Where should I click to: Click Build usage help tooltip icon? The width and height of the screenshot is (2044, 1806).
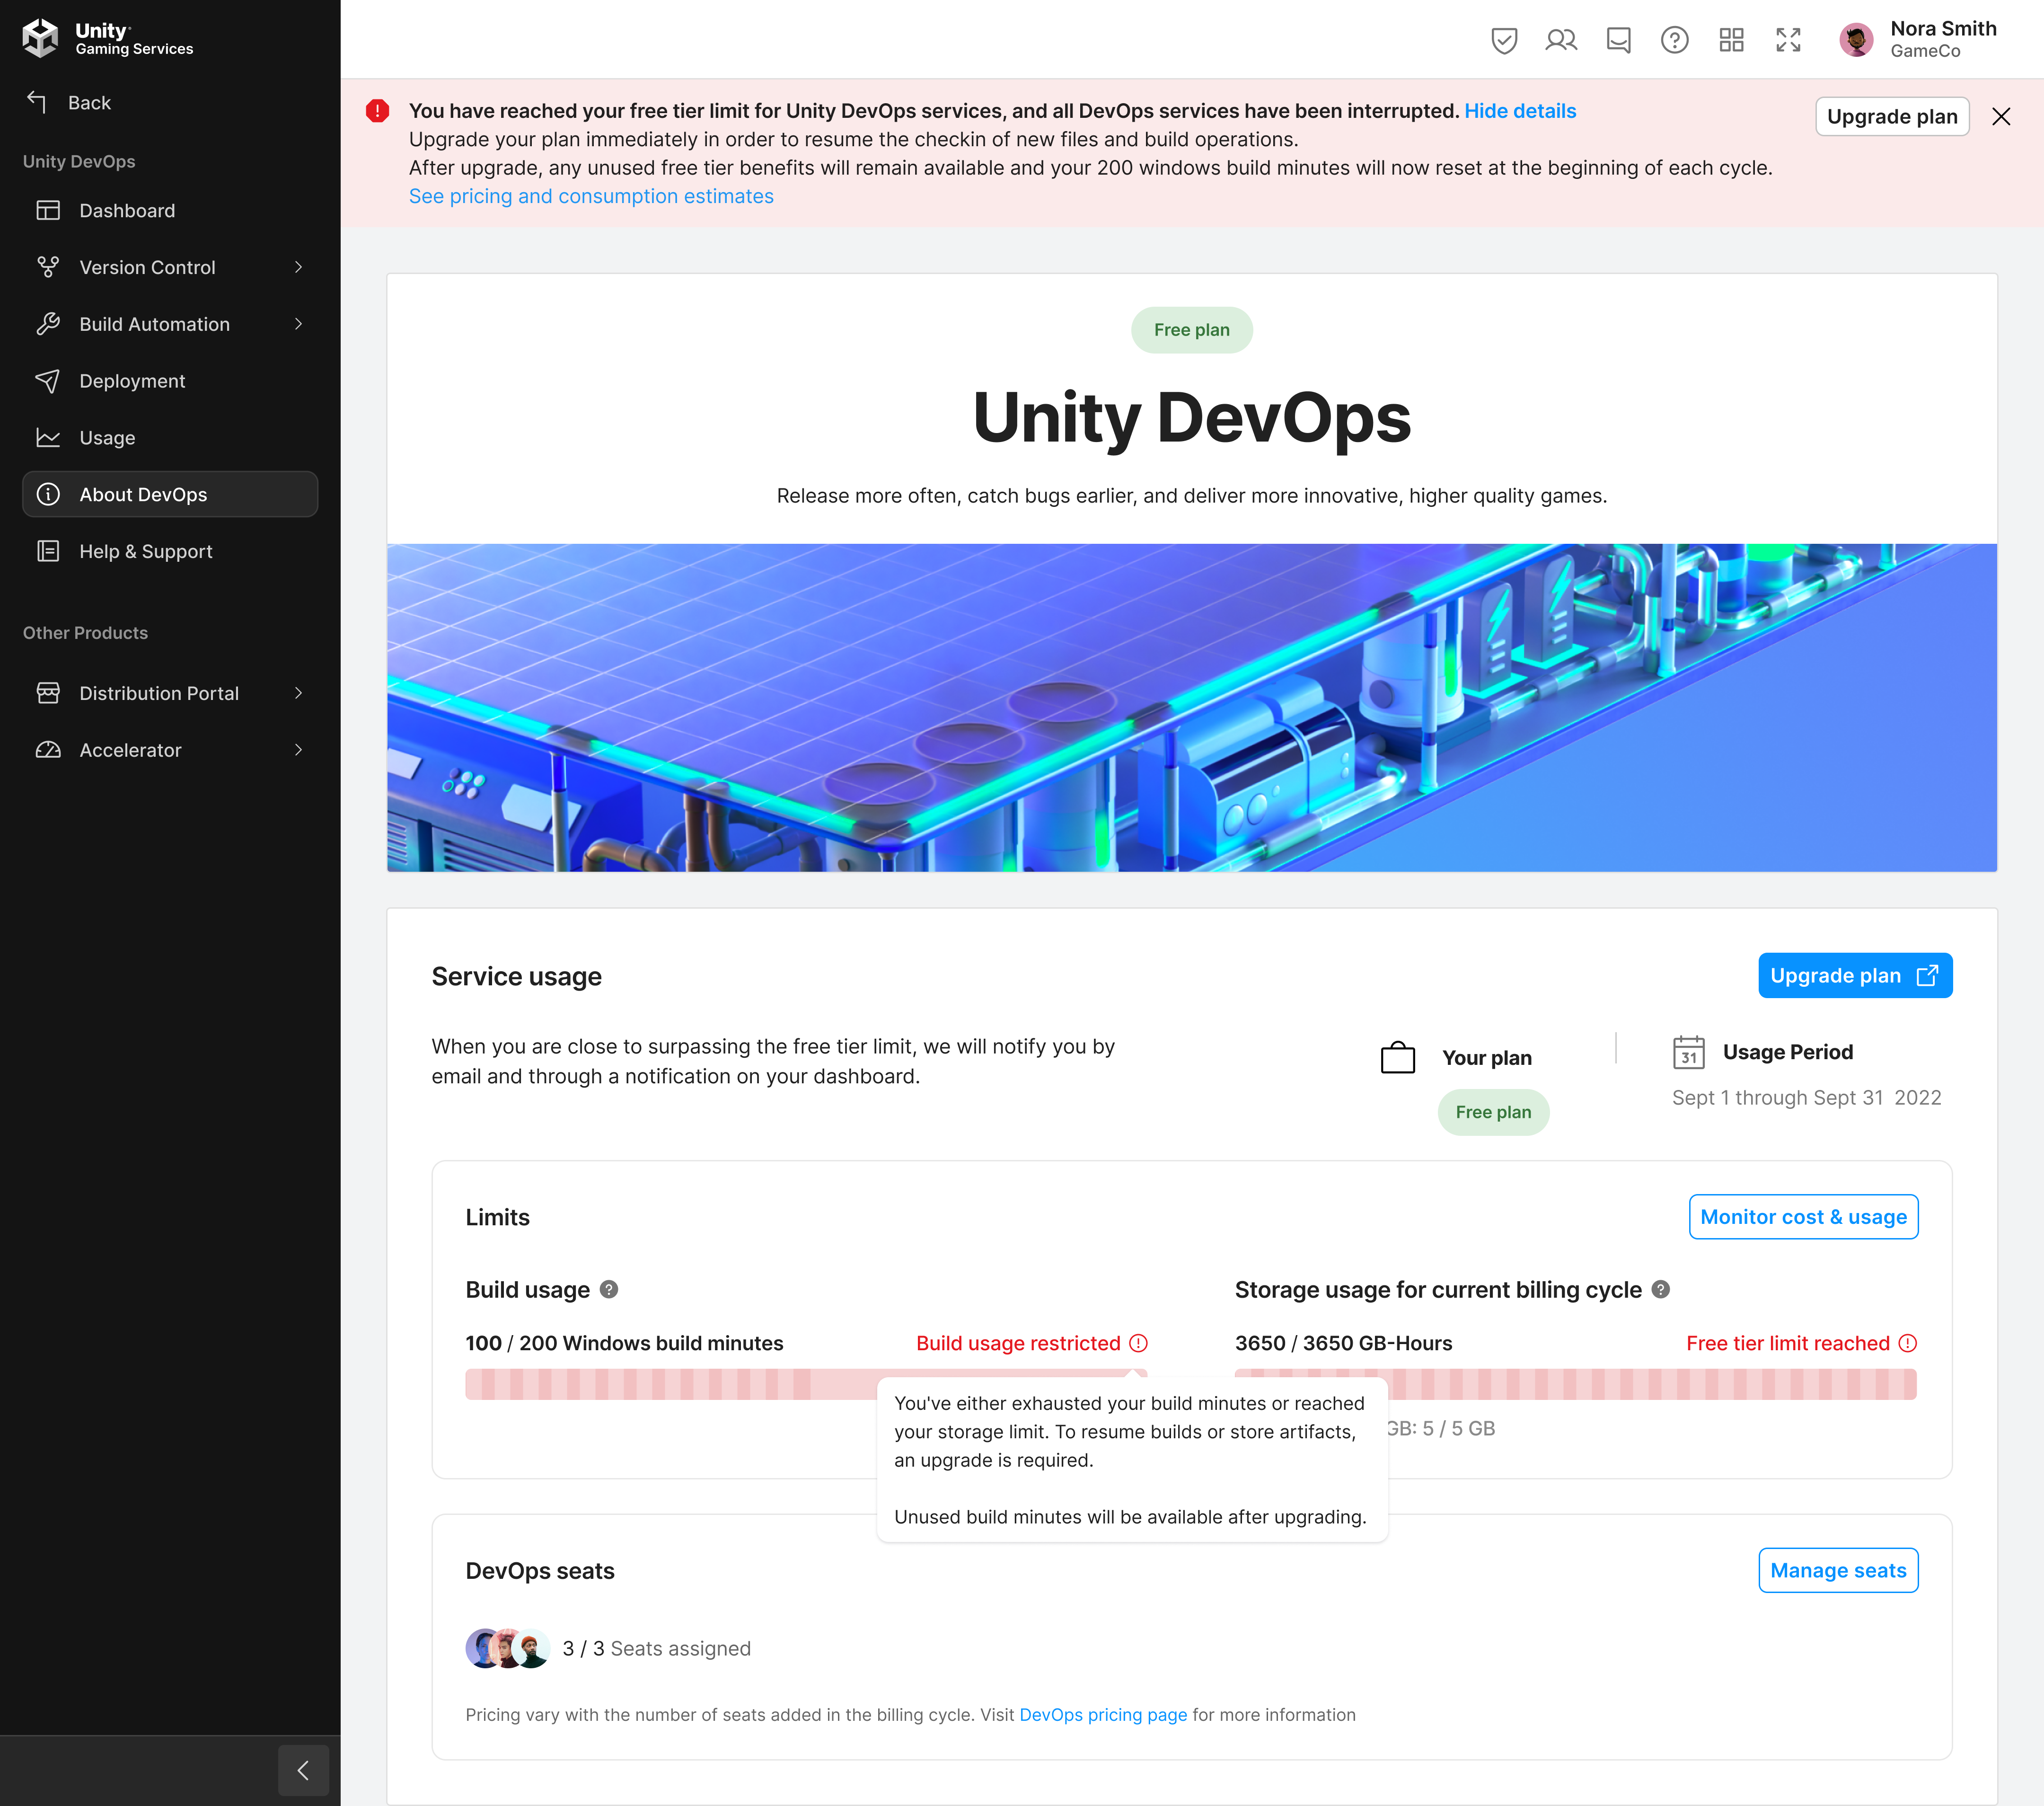pos(609,1290)
